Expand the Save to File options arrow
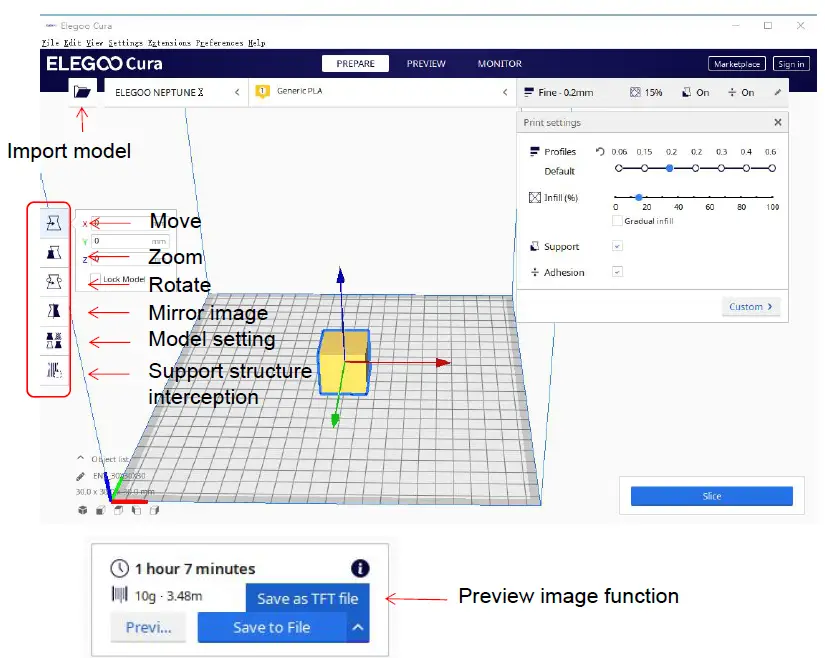This screenshot has width=825, height=658. [358, 627]
